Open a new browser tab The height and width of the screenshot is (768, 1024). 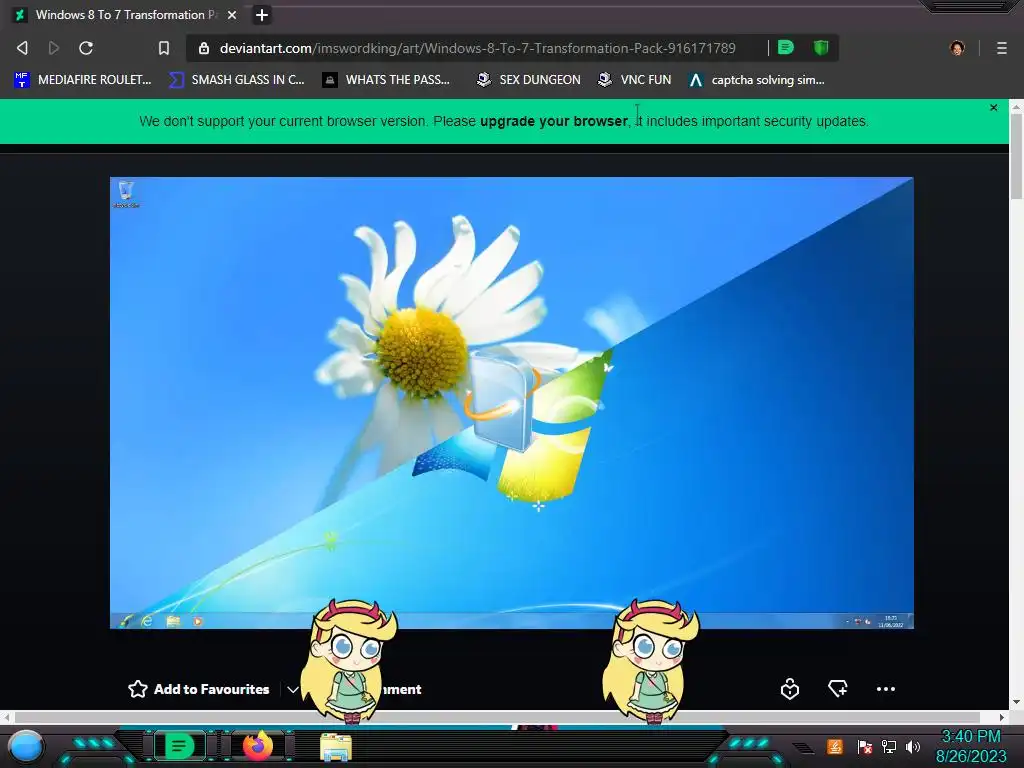pyautogui.click(x=262, y=14)
